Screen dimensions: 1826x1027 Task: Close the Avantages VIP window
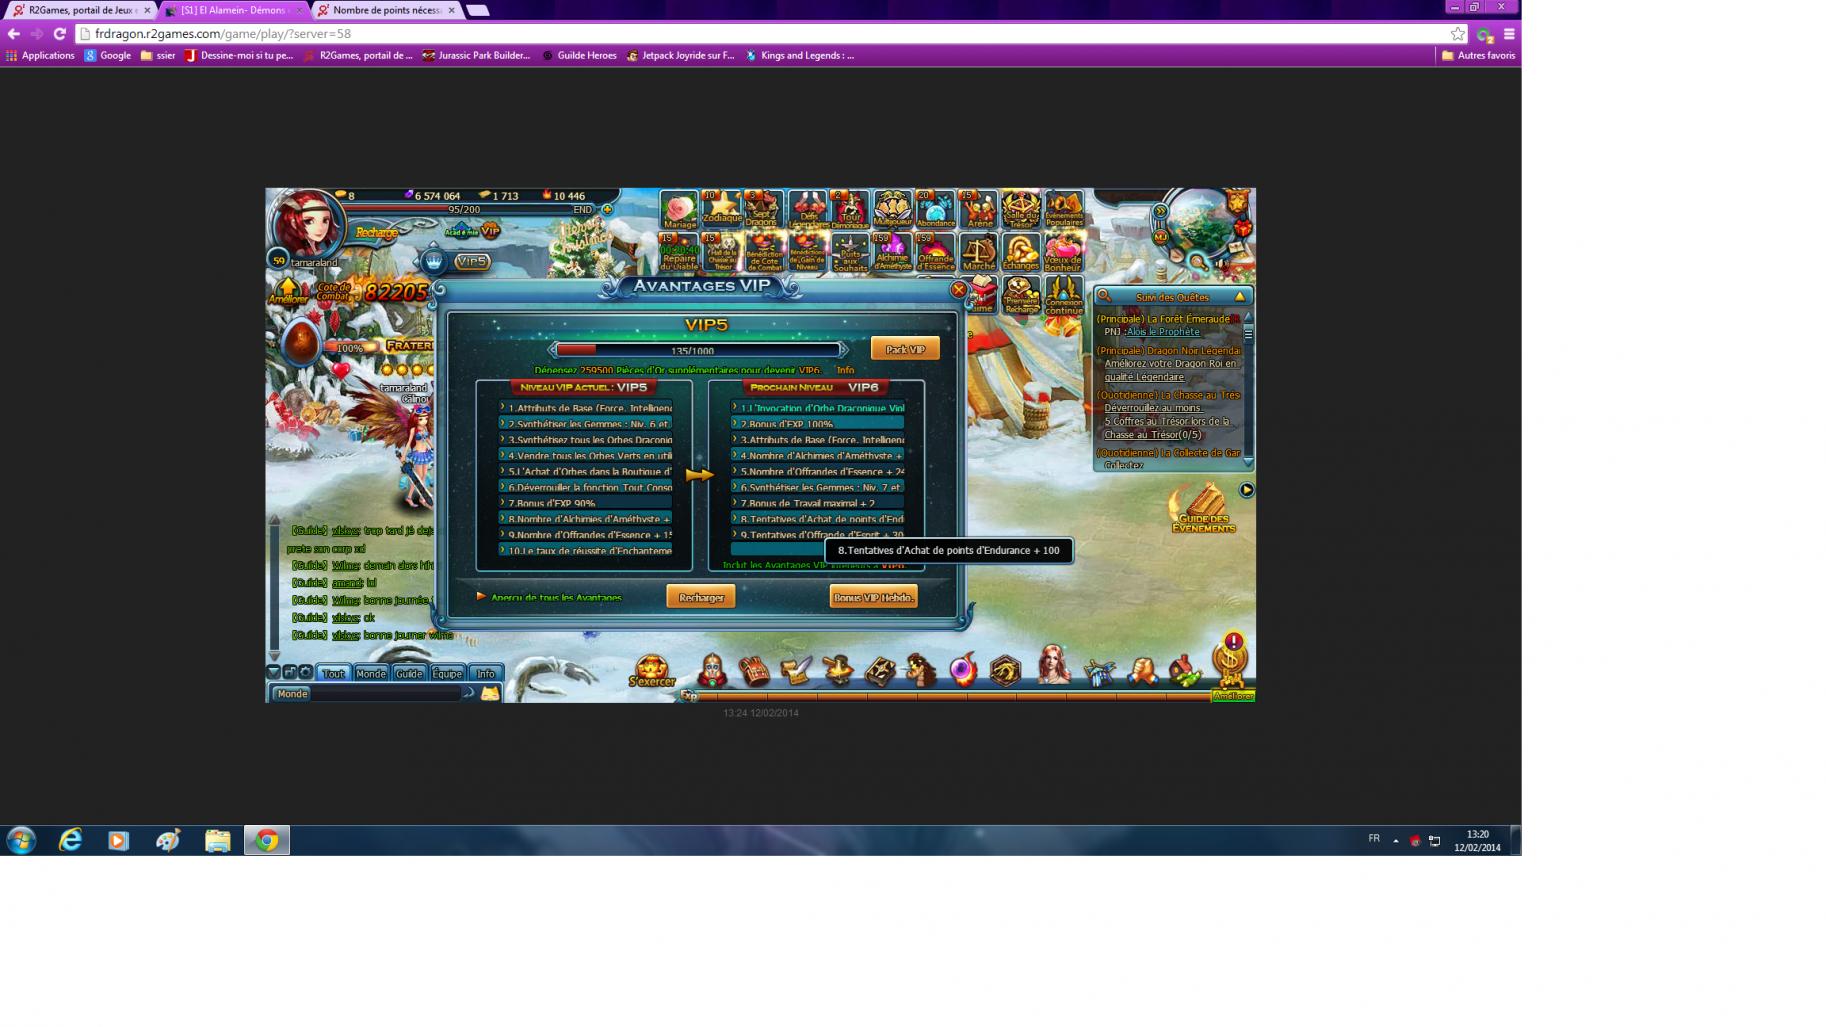pos(958,290)
